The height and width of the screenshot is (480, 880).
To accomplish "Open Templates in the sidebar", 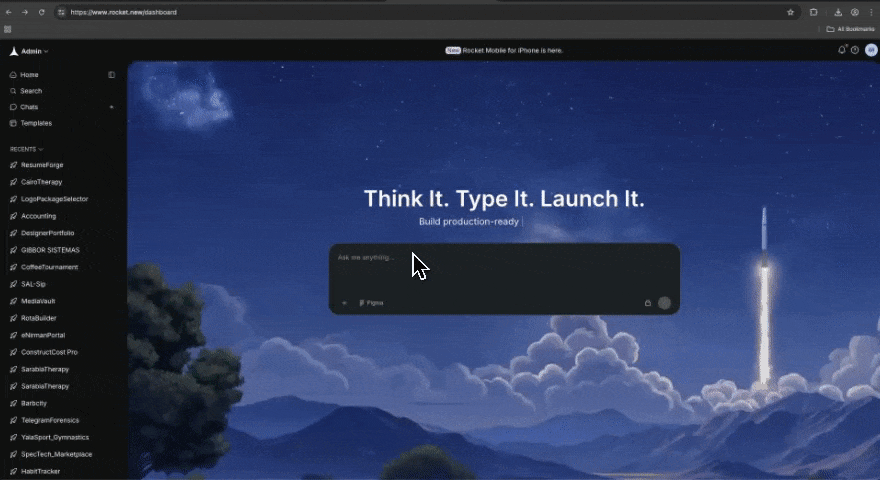I will (36, 123).
